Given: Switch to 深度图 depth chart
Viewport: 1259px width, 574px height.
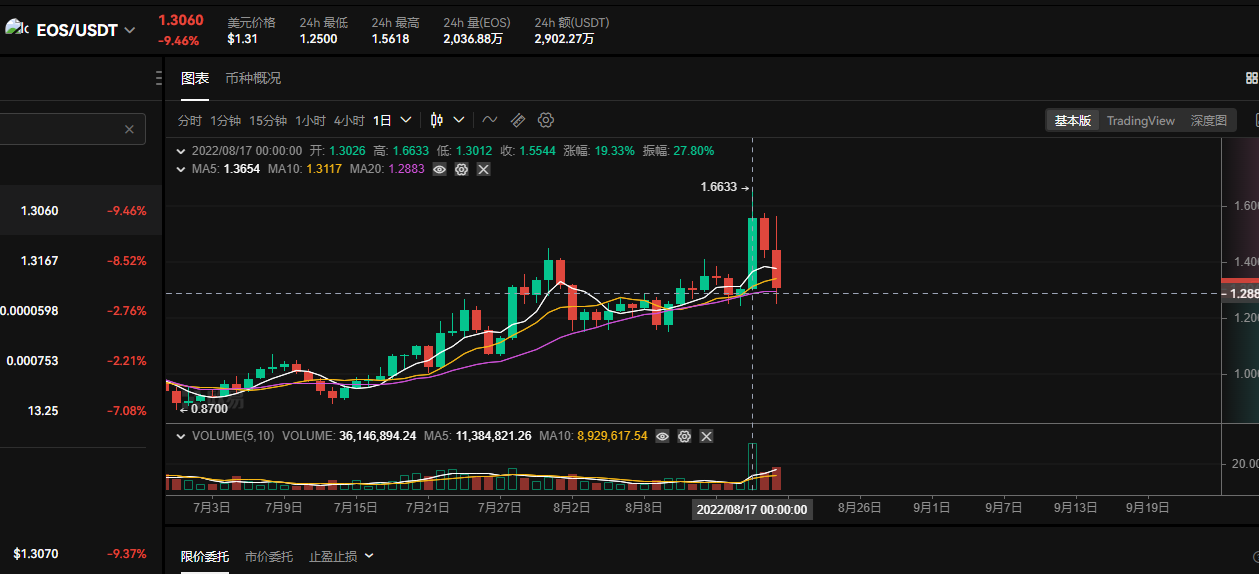Looking at the screenshot, I should click(x=1209, y=120).
